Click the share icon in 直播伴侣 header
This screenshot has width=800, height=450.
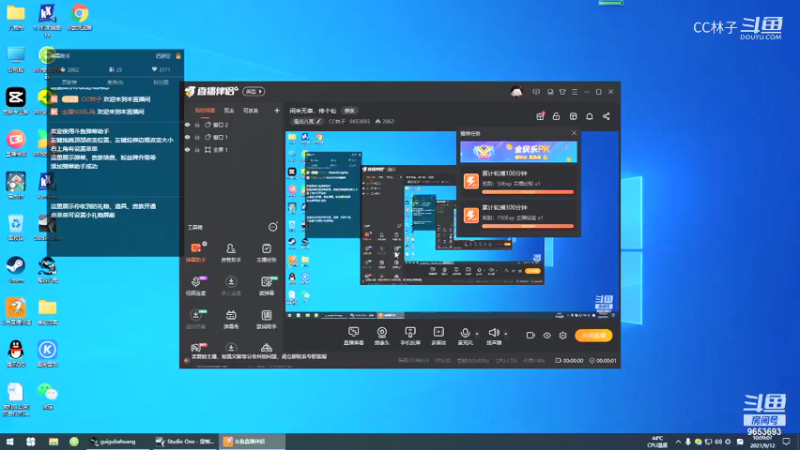point(606,116)
